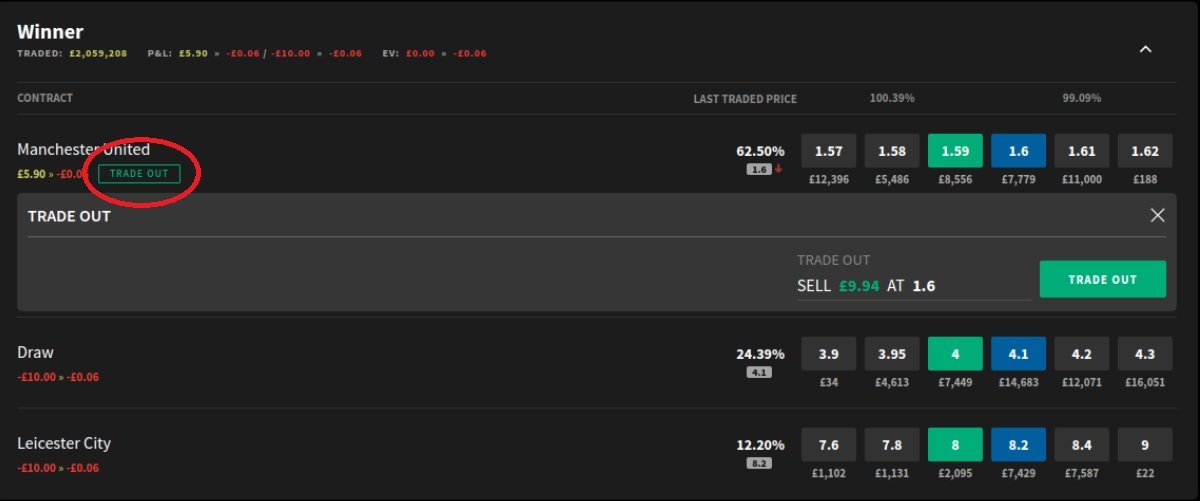The image size is (1200, 501).
Task: Click Leicester City last traded 8.2 badge
Action: [758, 463]
